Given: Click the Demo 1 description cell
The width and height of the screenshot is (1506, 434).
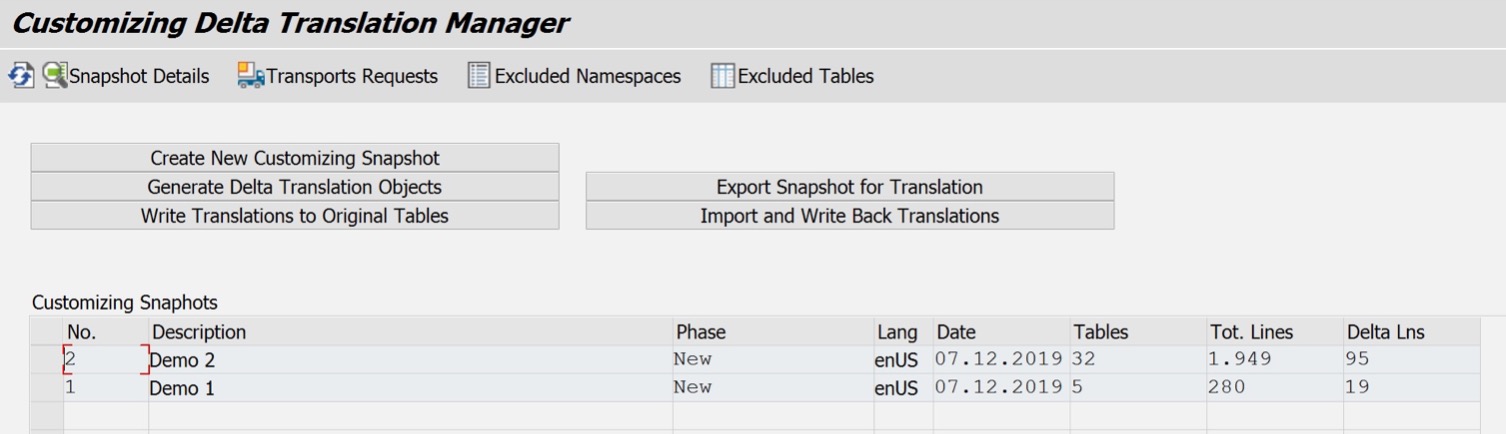Looking at the screenshot, I should [410, 388].
